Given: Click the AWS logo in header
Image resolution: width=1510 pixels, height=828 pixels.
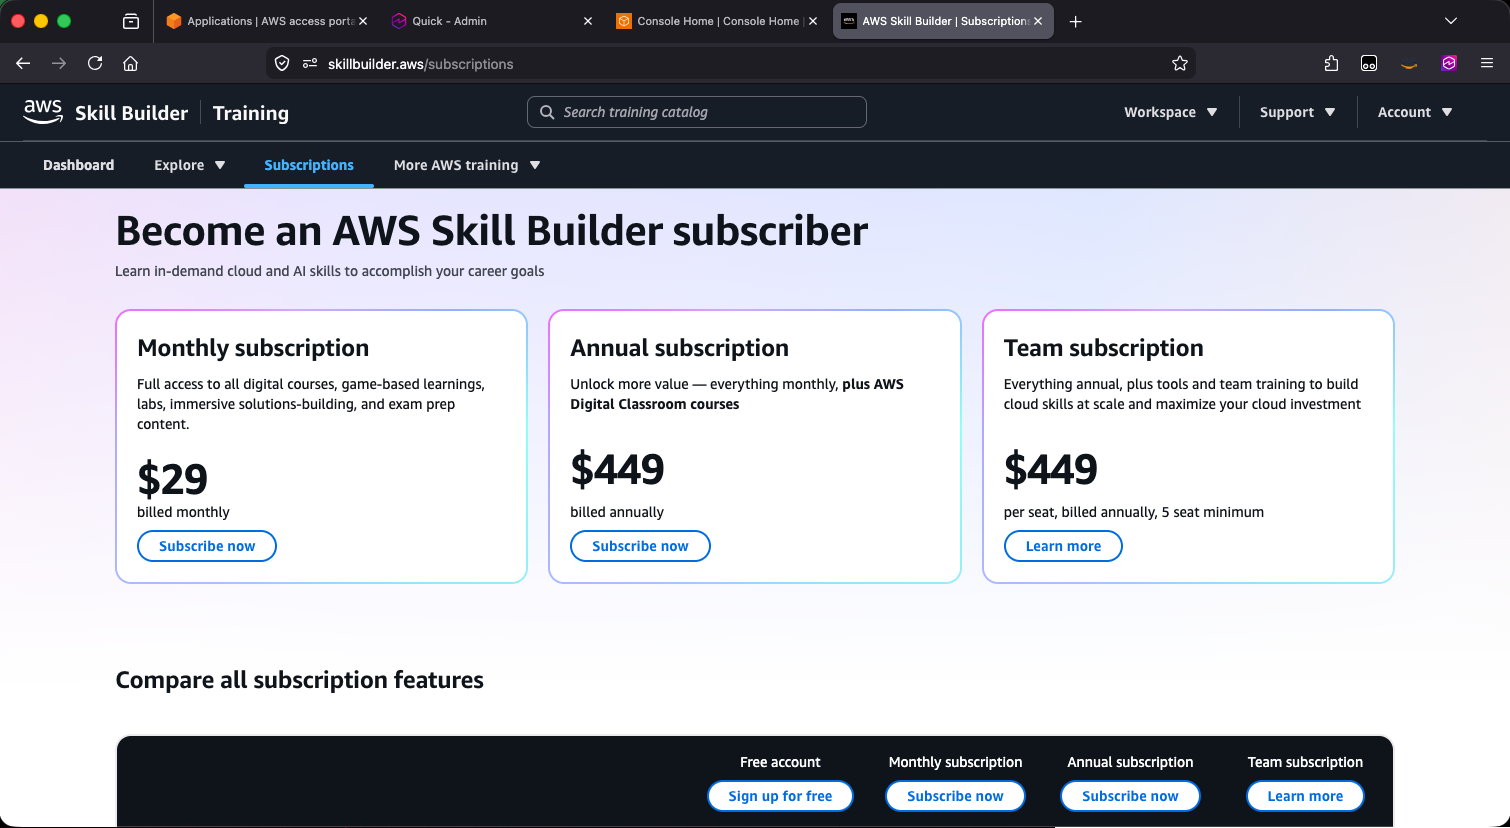Looking at the screenshot, I should click(x=43, y=112).
